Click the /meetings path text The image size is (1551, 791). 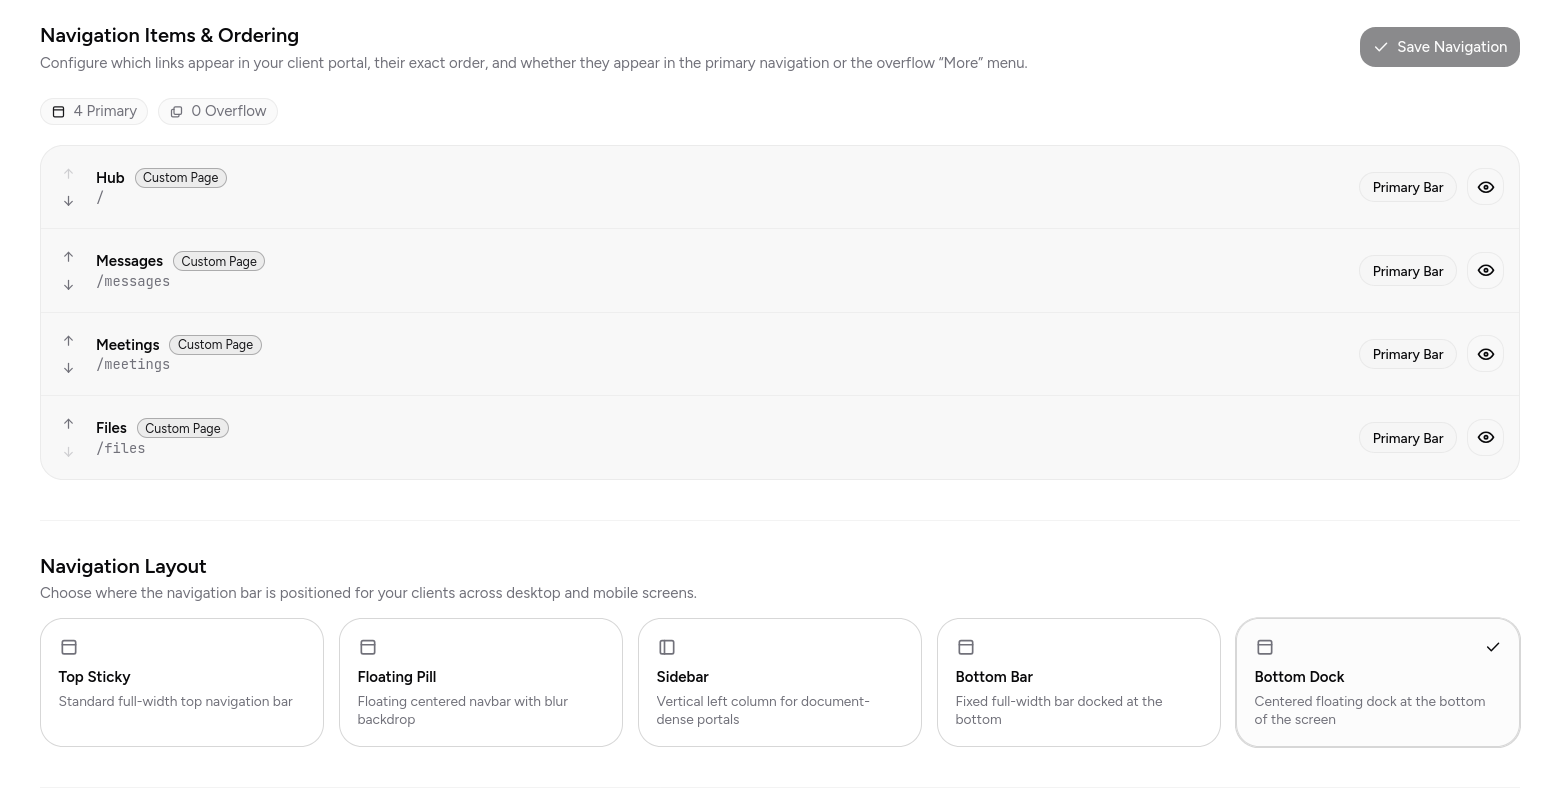click(x=133, y=365)
